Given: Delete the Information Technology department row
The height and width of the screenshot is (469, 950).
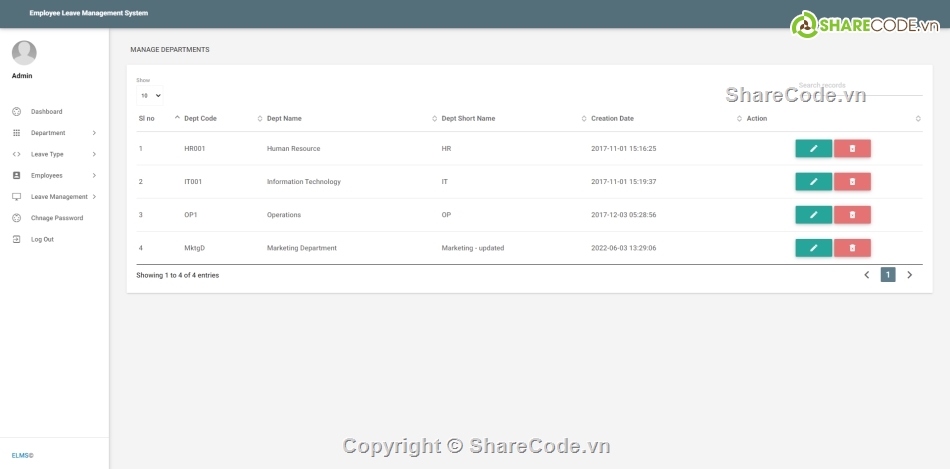Looking at the screenshot, I should pos(852,181).
